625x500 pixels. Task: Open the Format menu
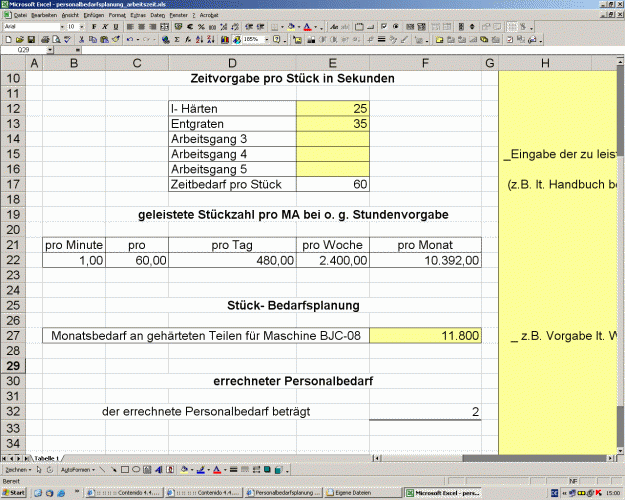[x=117, y=15]
